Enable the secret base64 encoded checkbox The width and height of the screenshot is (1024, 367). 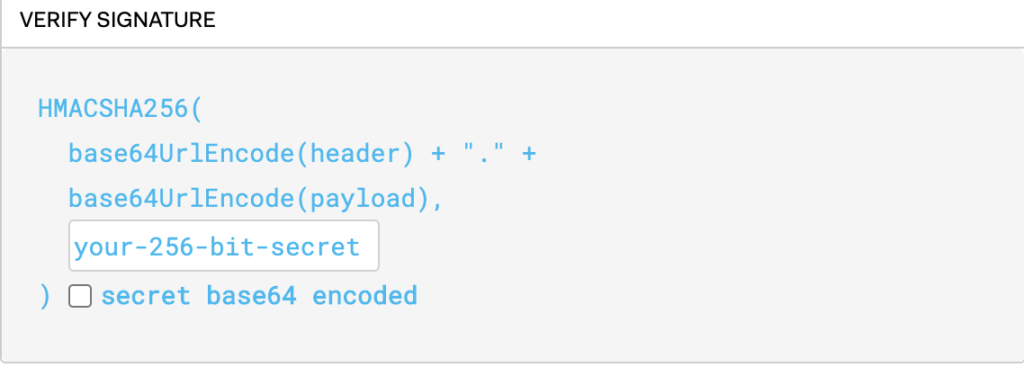click(x=80, y=296)
